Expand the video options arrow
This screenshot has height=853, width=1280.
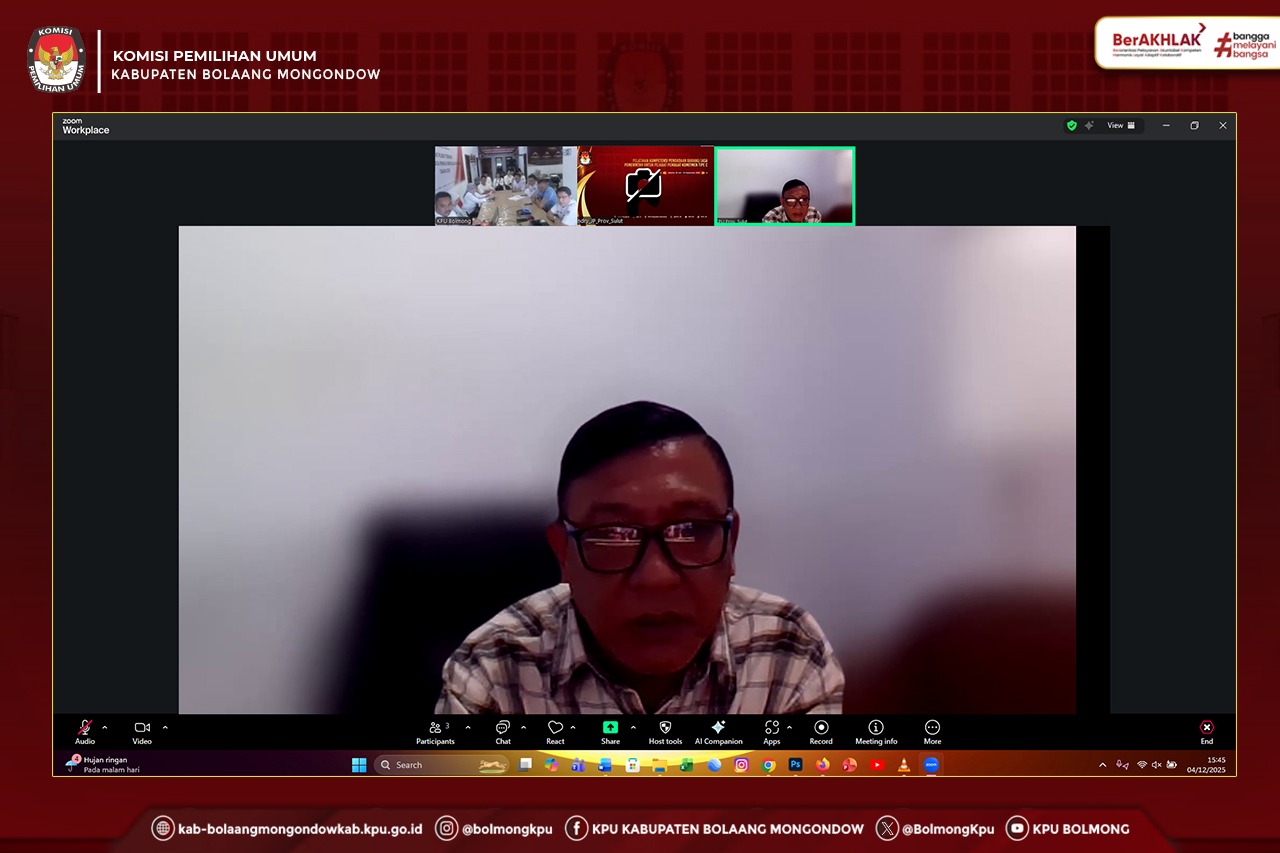[x=165, y=728]
